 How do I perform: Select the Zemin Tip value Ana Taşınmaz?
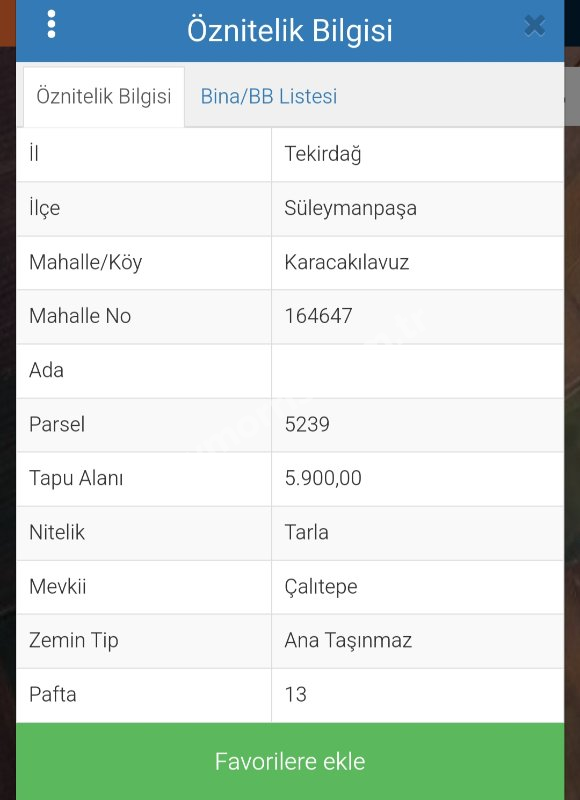[348, 641]
